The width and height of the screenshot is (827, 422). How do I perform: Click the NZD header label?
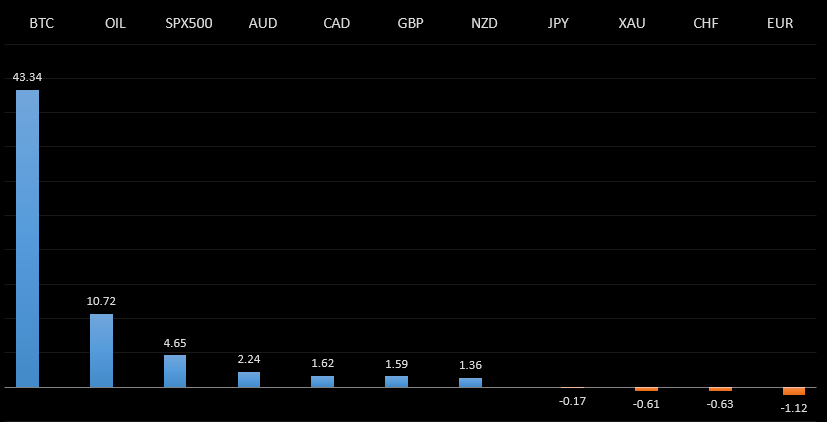tap(484, 23)
